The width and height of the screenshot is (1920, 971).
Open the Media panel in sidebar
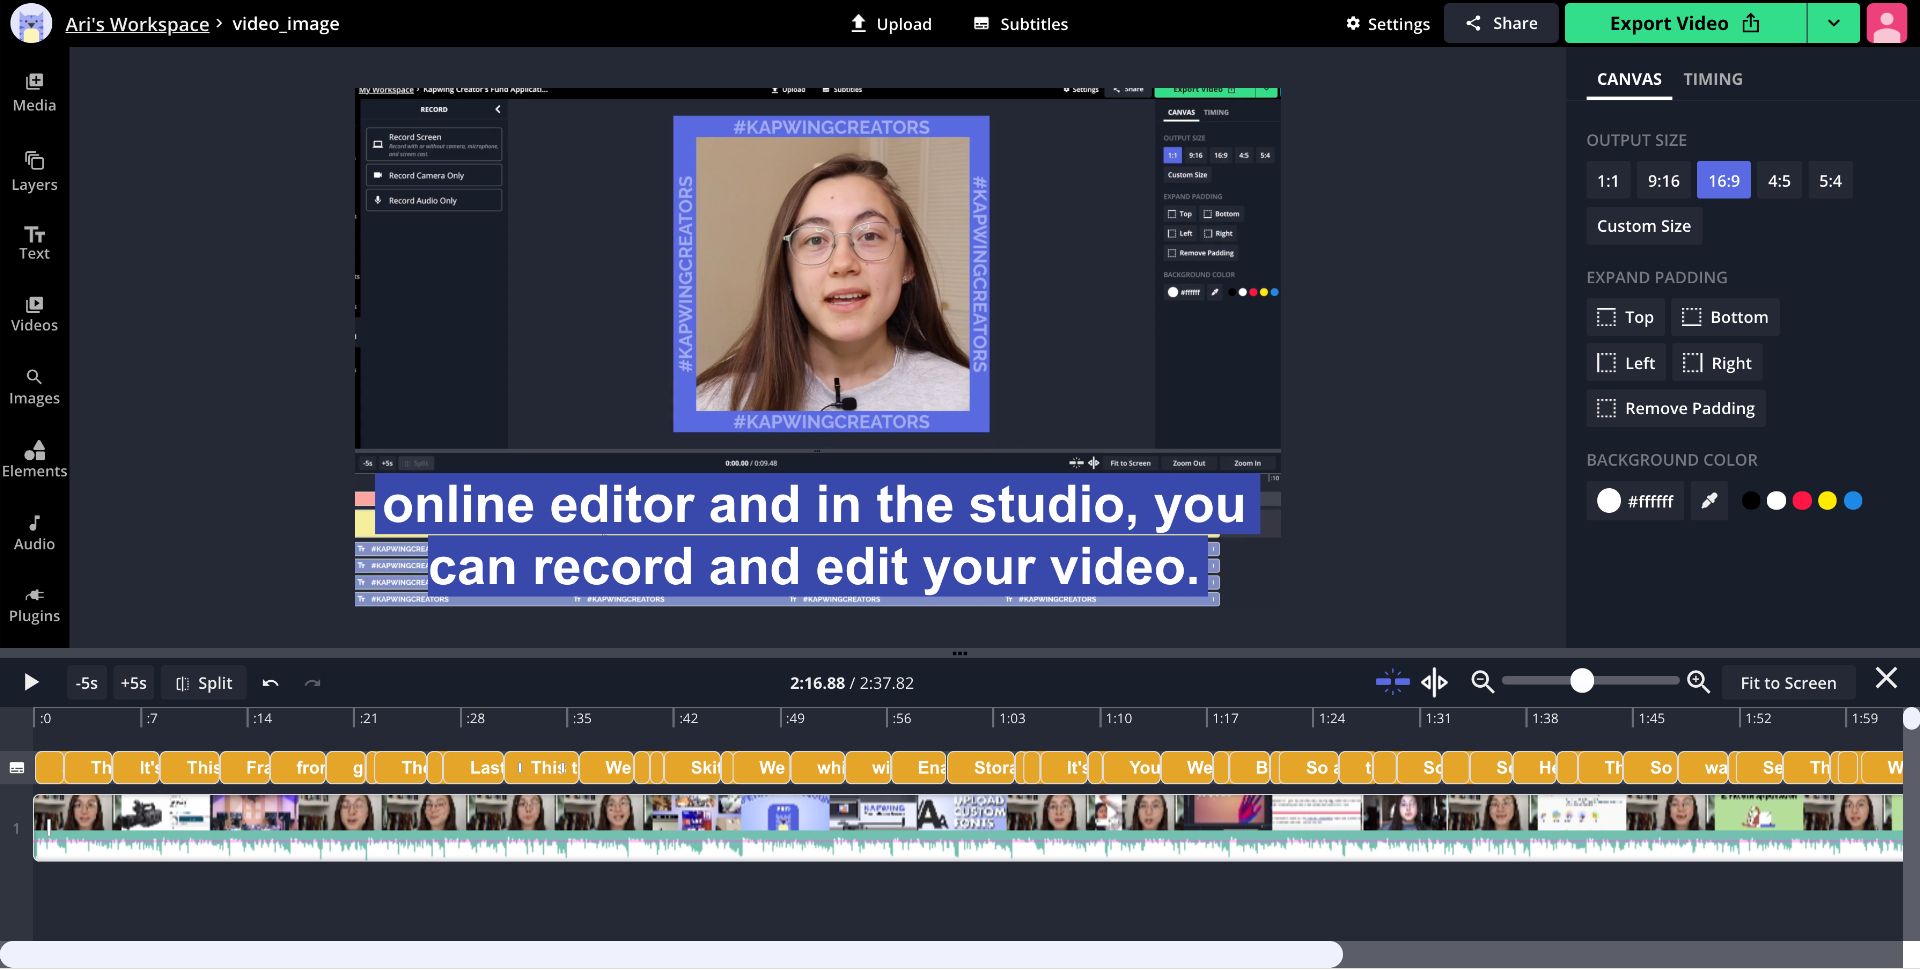coord(34,92)
